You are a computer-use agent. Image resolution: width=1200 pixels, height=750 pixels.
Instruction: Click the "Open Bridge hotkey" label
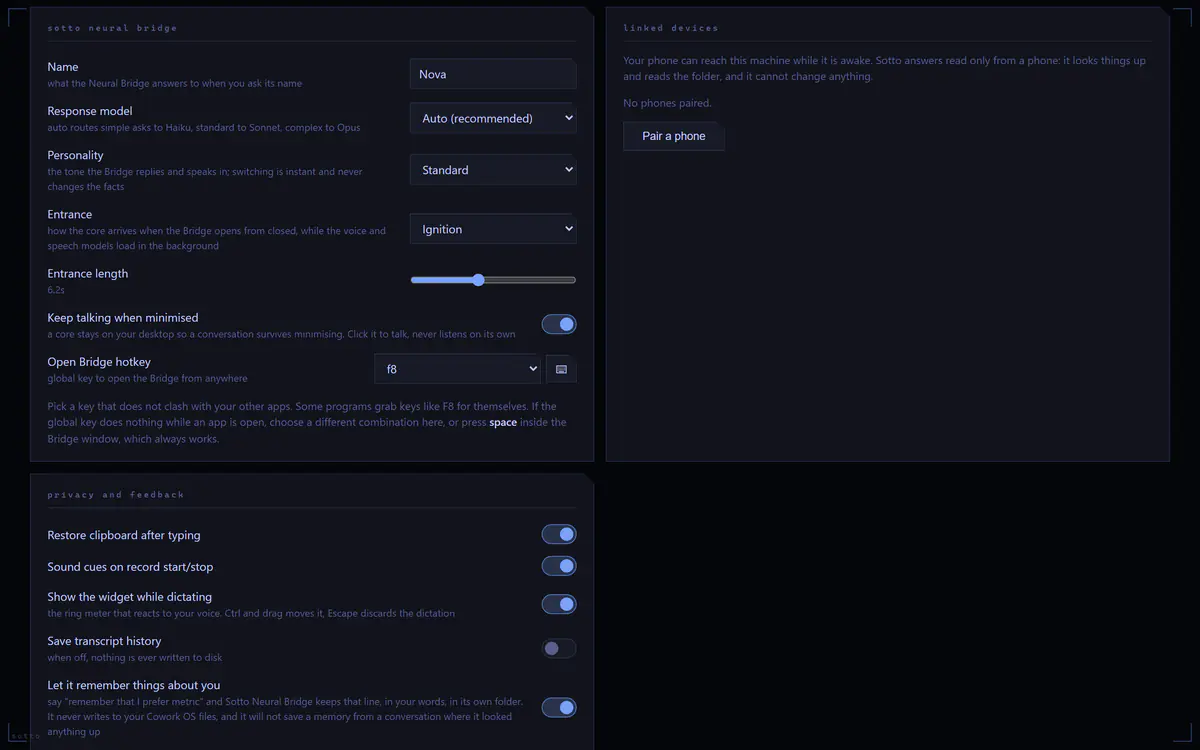(x=99, y=362)
